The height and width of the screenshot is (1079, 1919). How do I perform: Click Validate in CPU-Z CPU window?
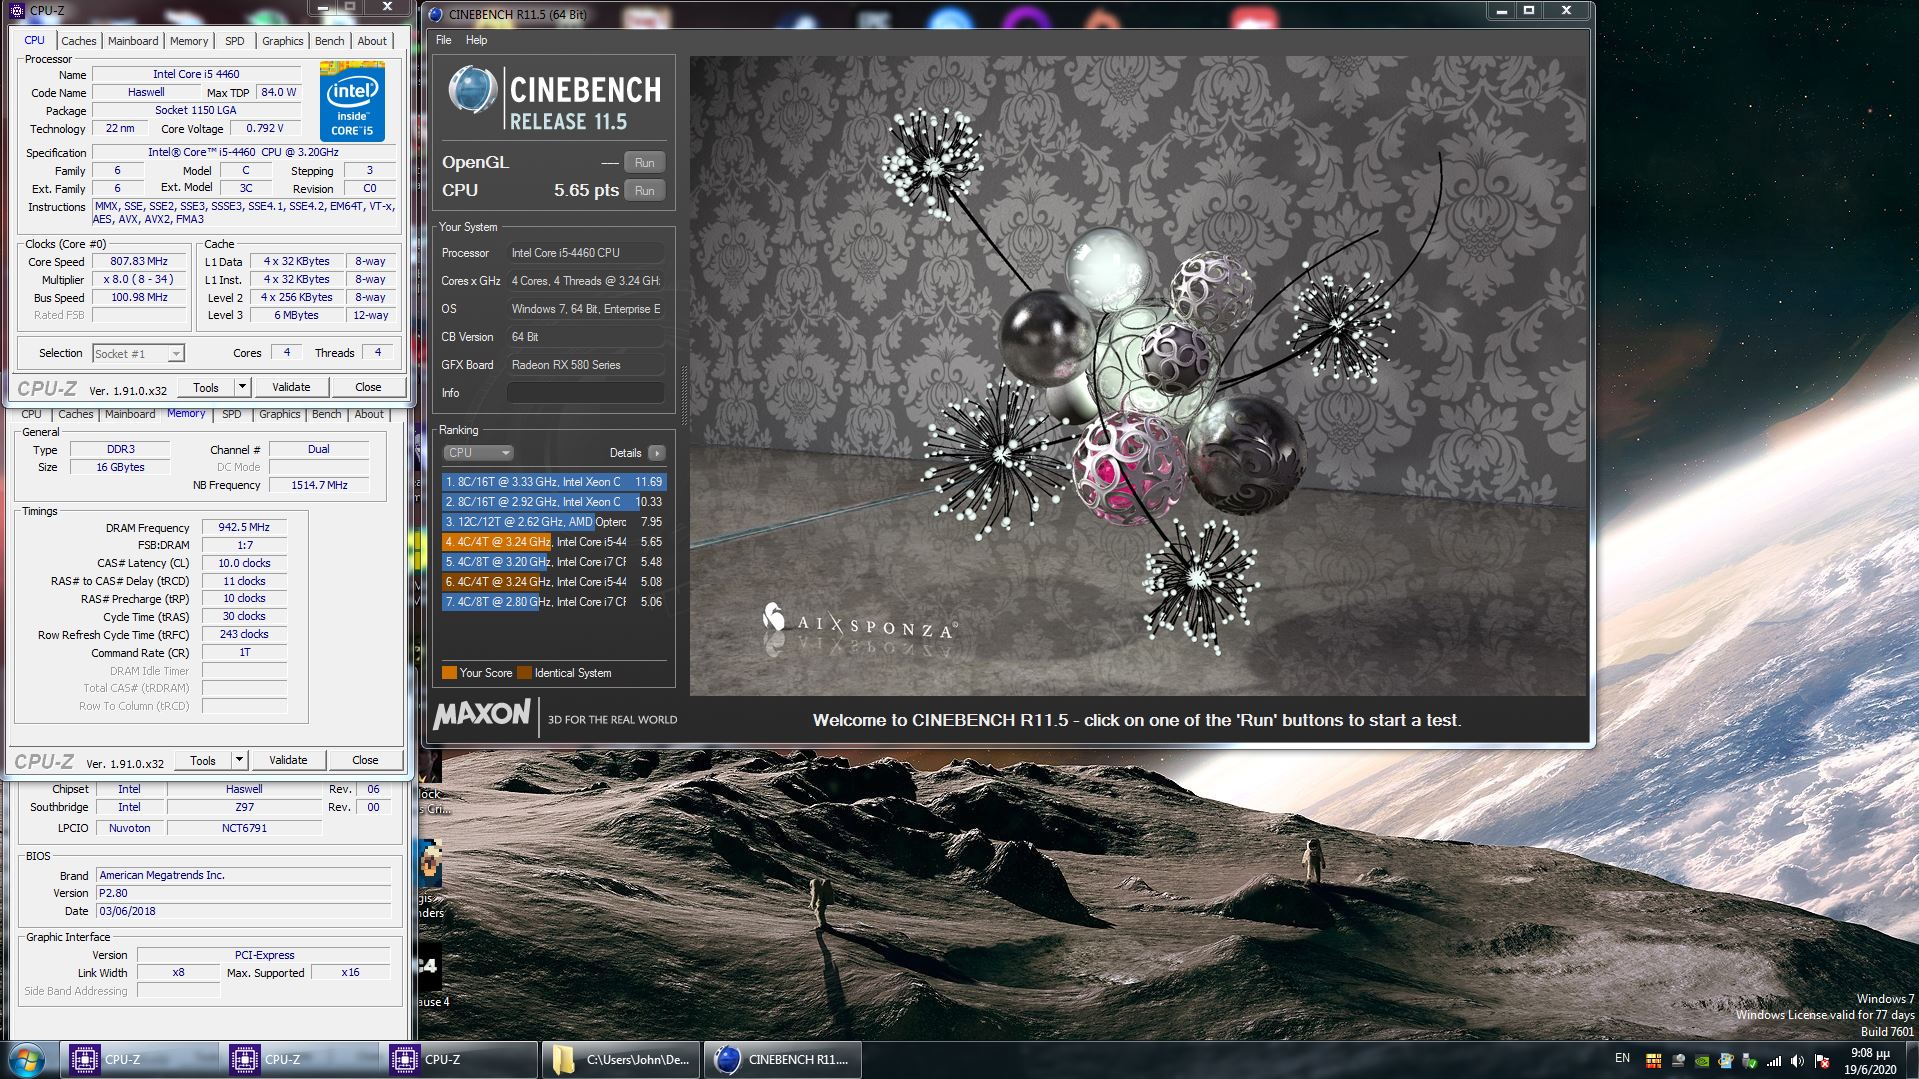tap(291, 387)
